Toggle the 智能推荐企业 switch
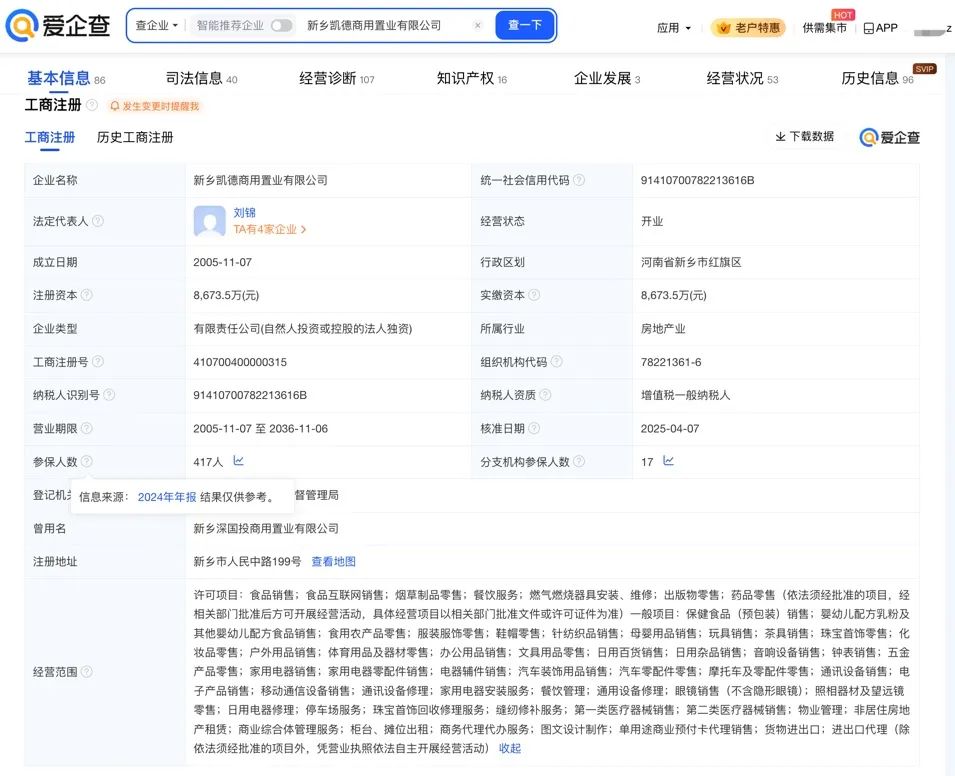The height and width of the screenshot is (776, 955). pos(281,26)
